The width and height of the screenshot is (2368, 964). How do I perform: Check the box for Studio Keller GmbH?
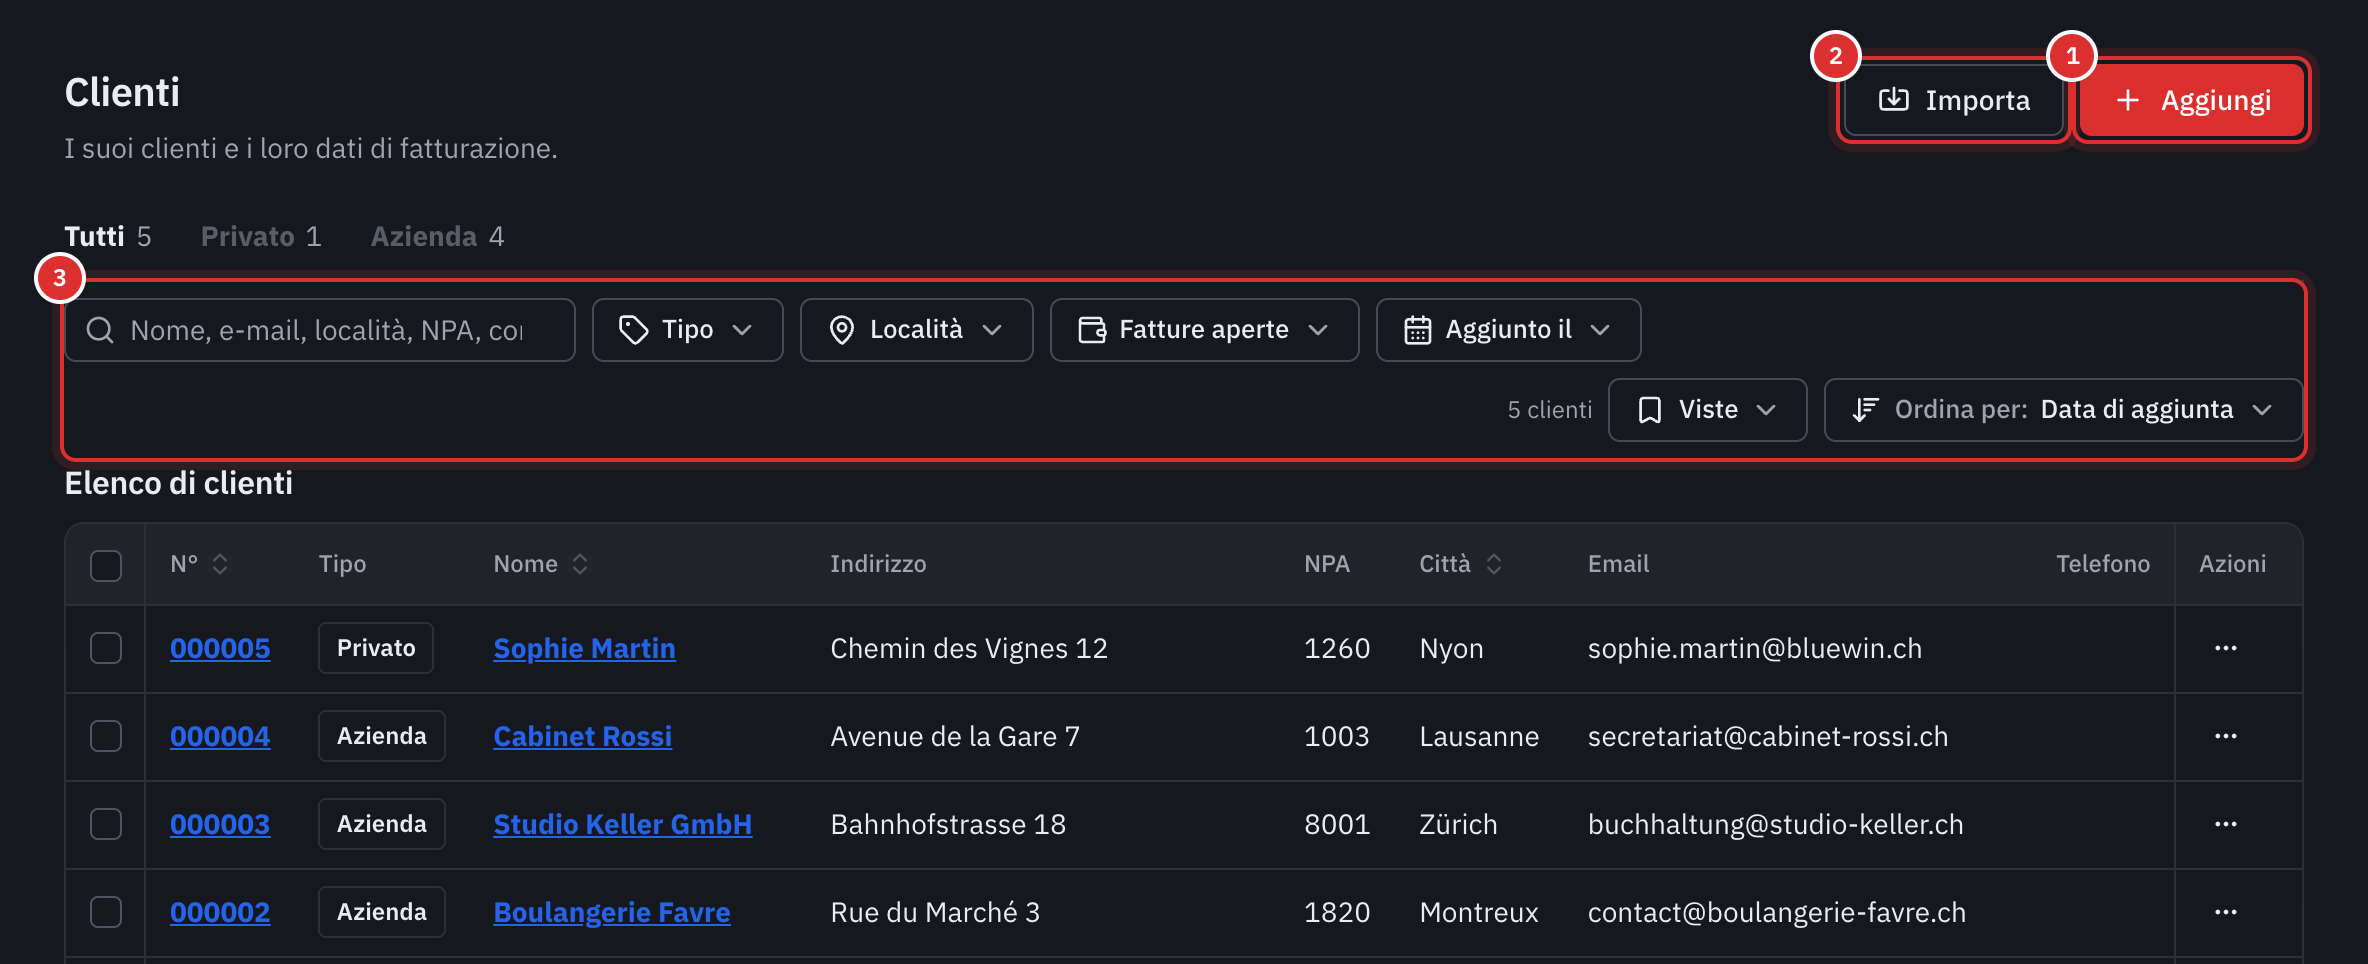(106, 824)
